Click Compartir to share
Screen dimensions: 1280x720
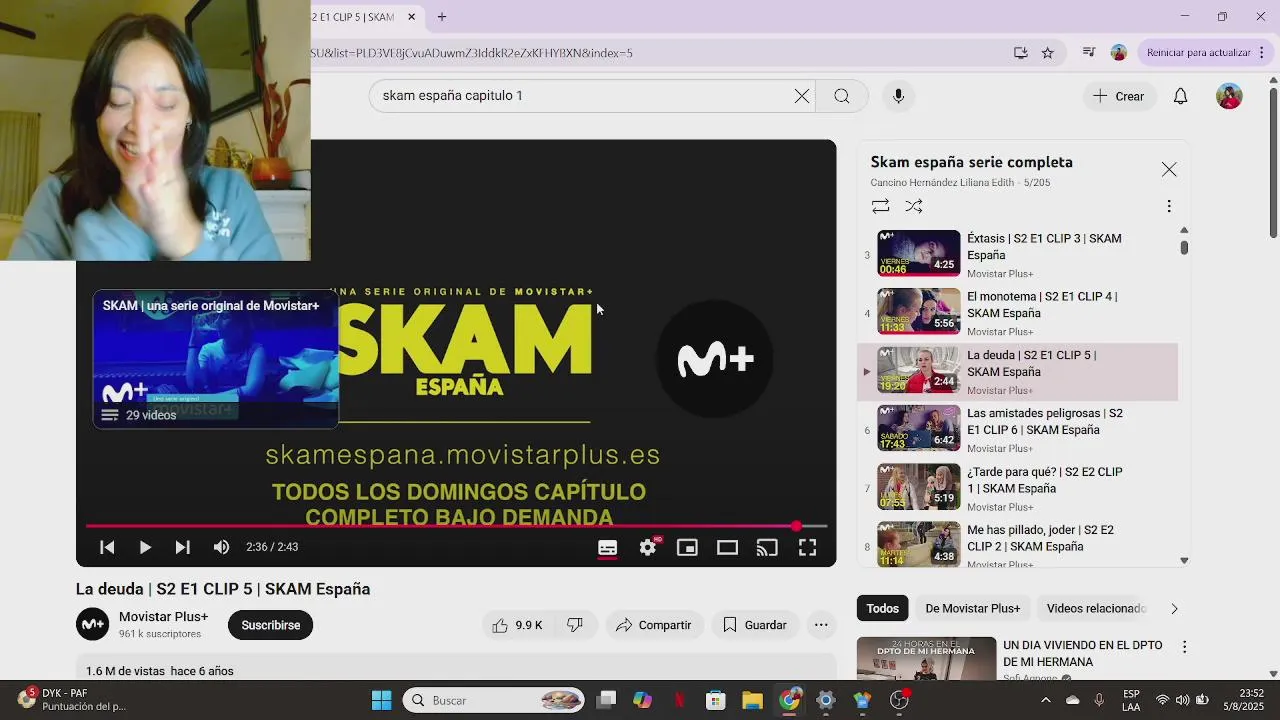[x=653, y=625]
